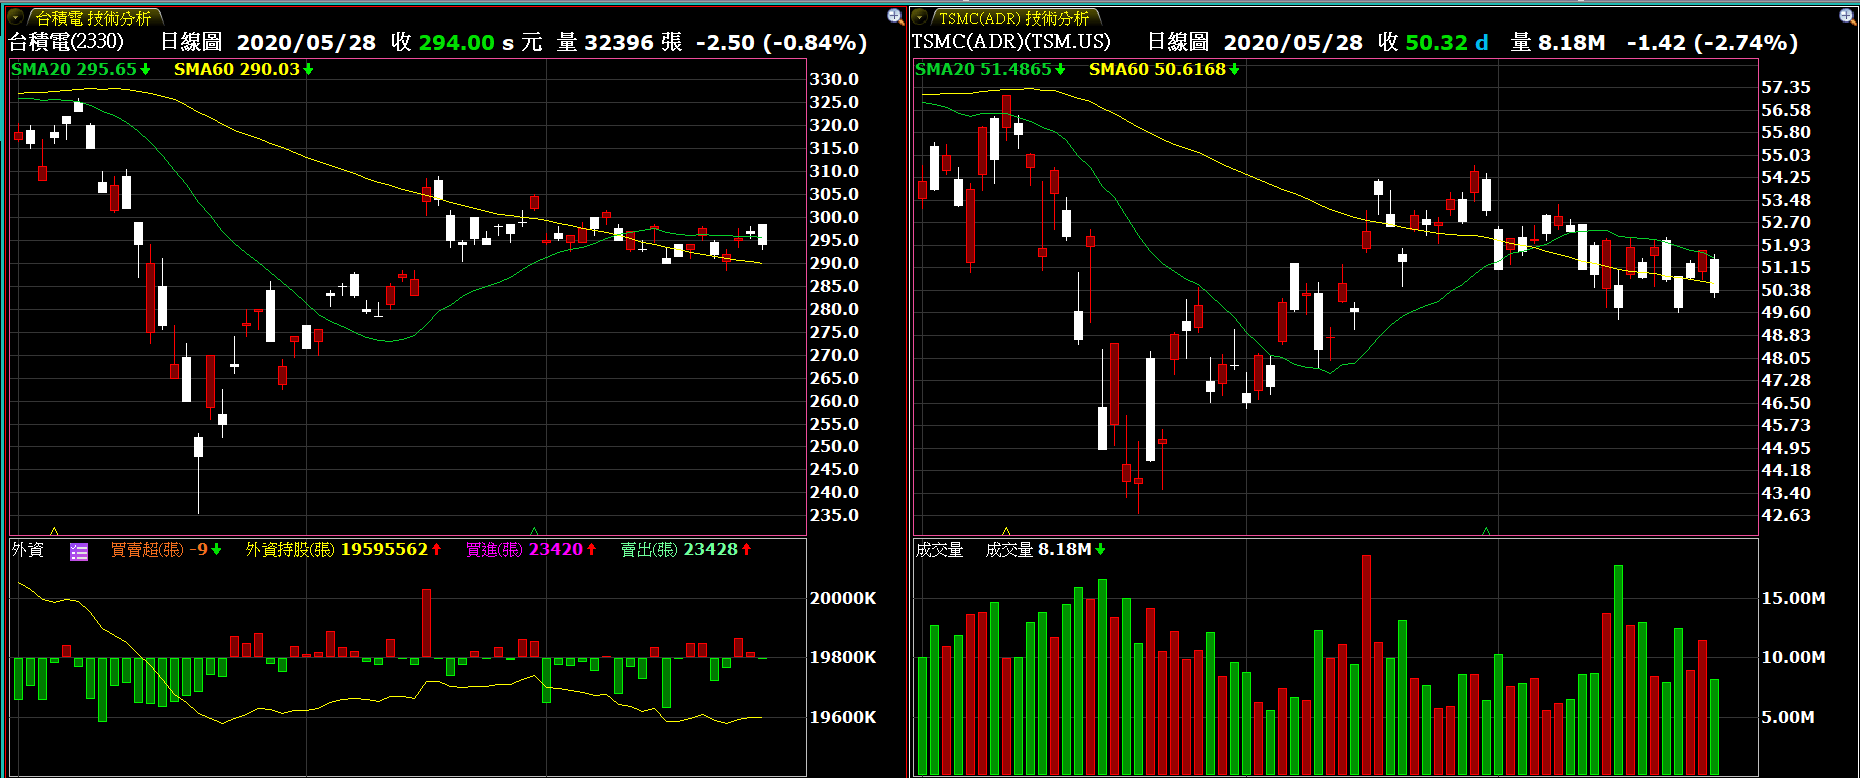
Task: Click the 台積電(2330) stock name
Action: [66, 42]
